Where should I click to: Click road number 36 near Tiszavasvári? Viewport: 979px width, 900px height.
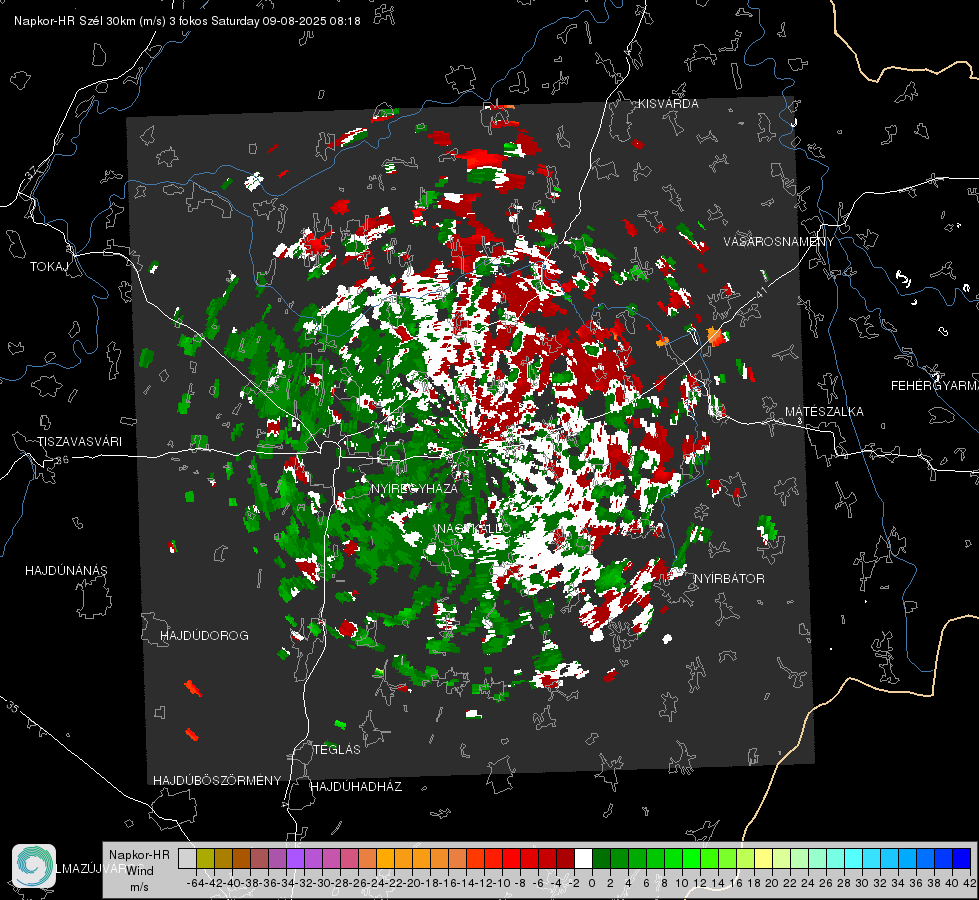coord(62,460)
